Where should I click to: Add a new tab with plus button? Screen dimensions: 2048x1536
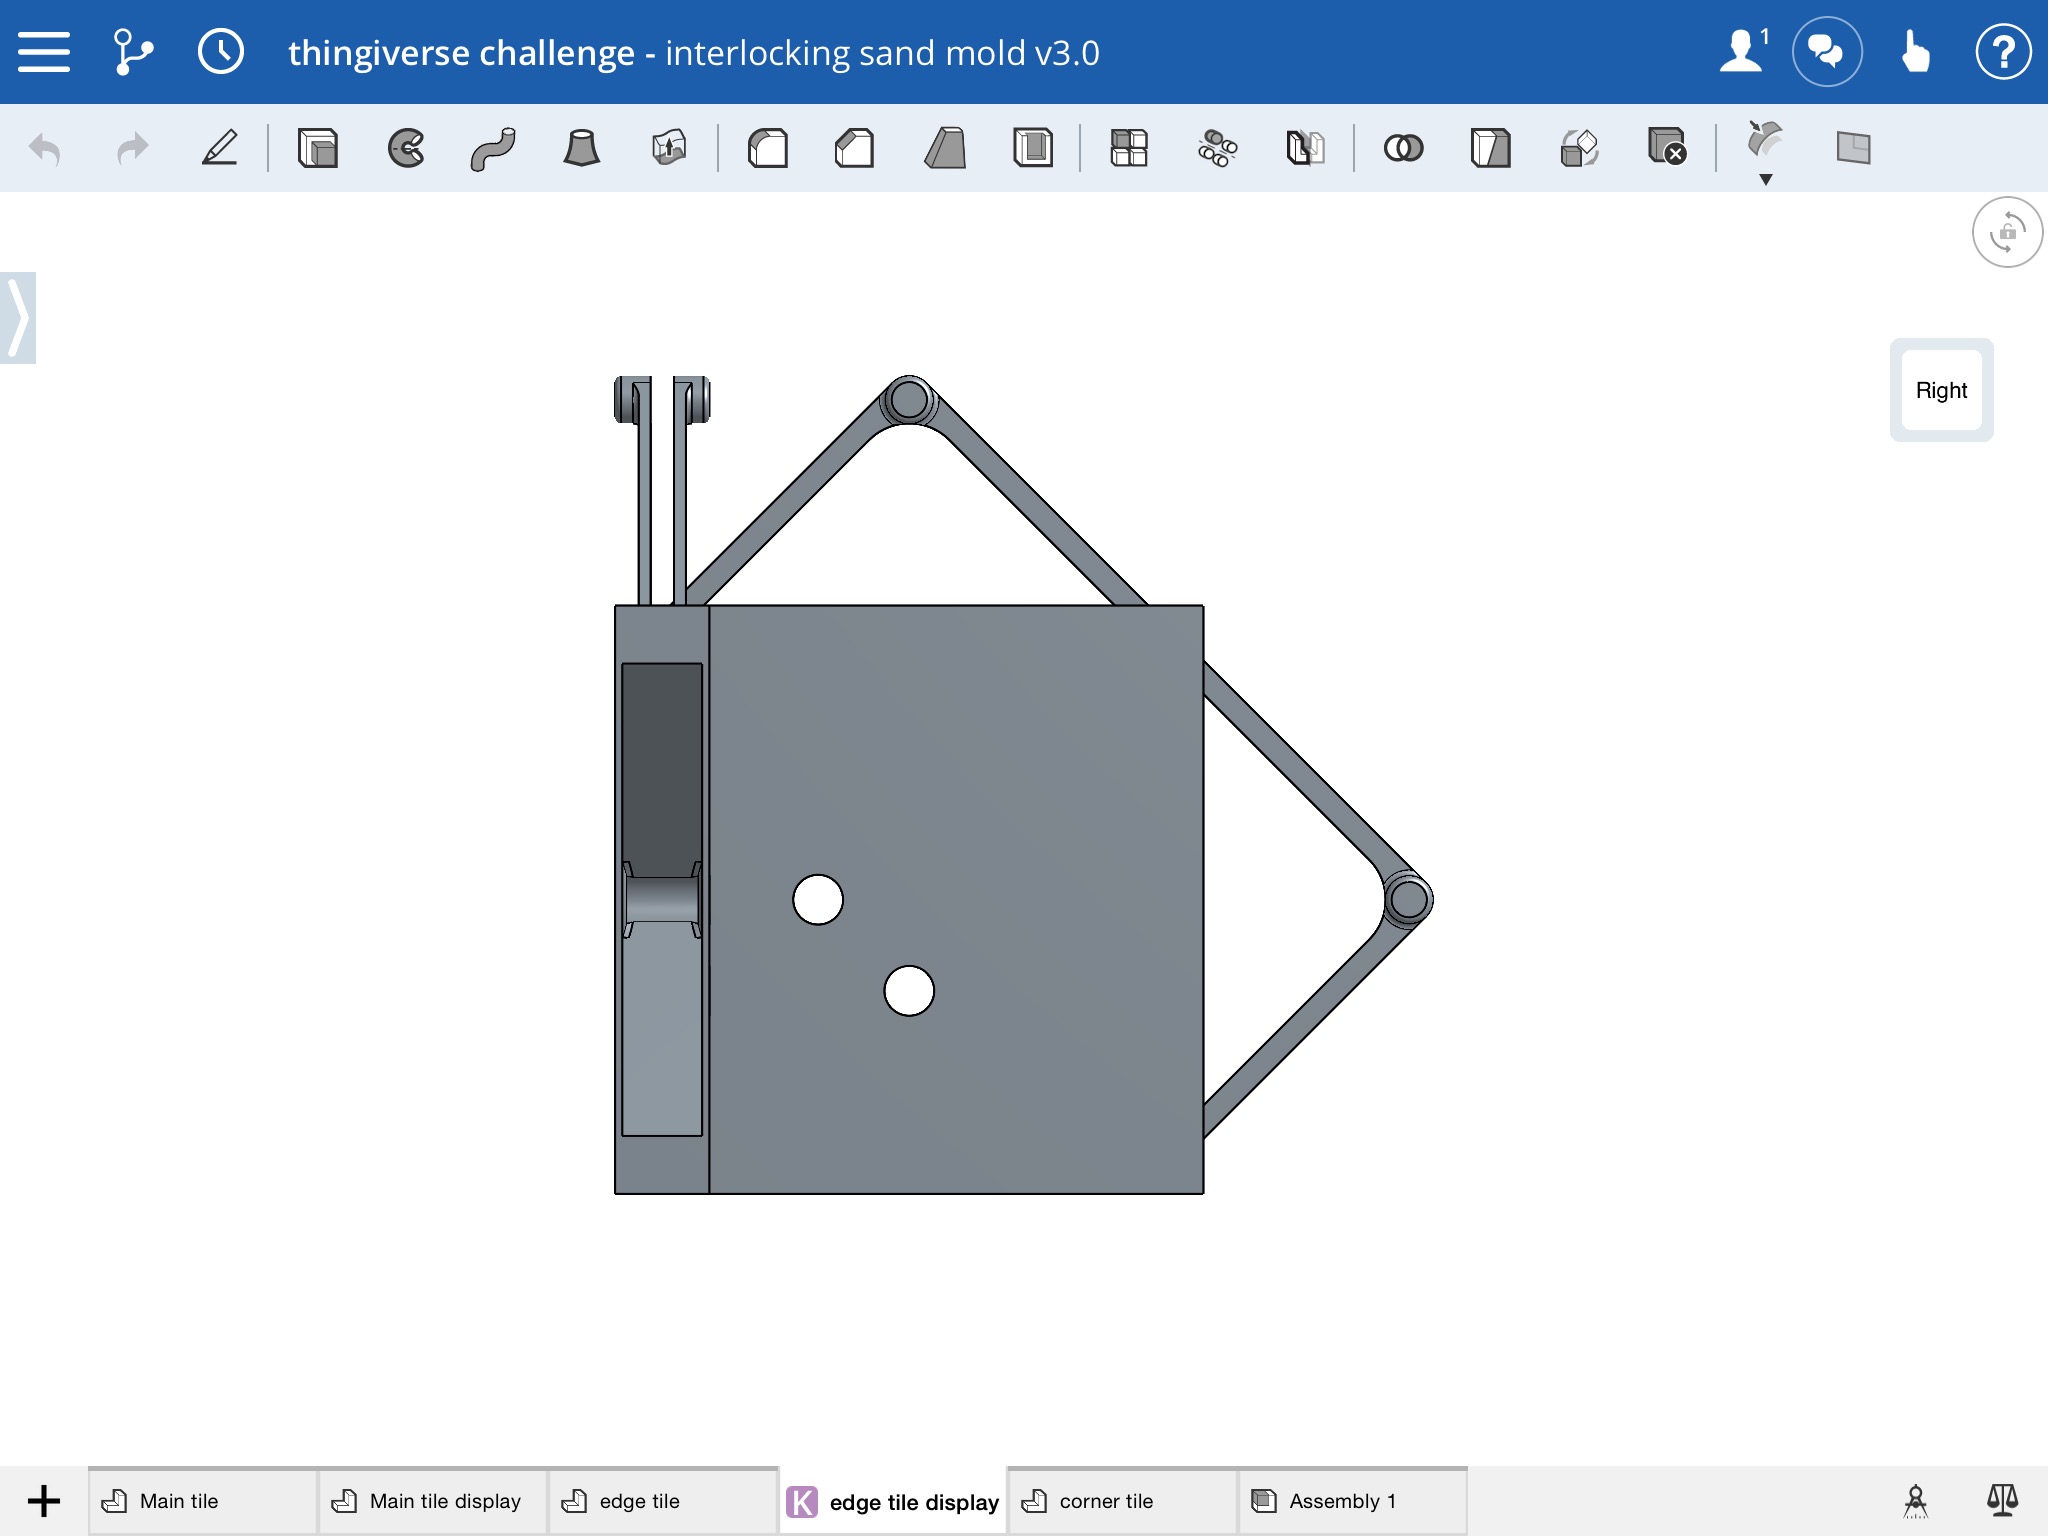click(44, 1501)
